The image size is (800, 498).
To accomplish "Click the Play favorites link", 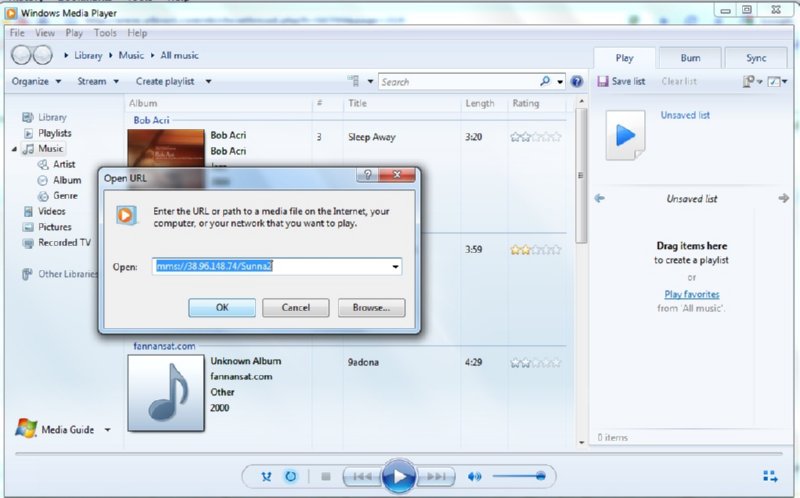I will 692,294.
